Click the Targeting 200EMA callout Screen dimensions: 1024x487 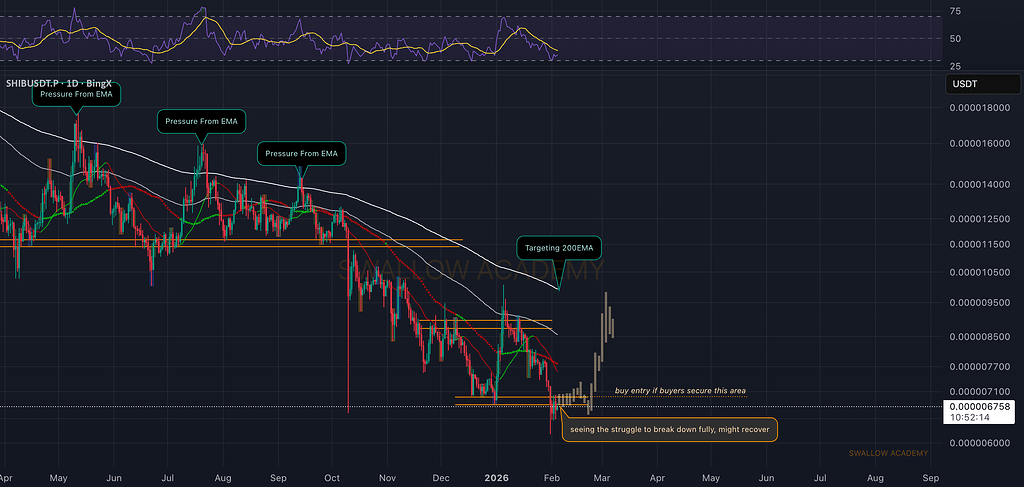[x=560, y=245]
